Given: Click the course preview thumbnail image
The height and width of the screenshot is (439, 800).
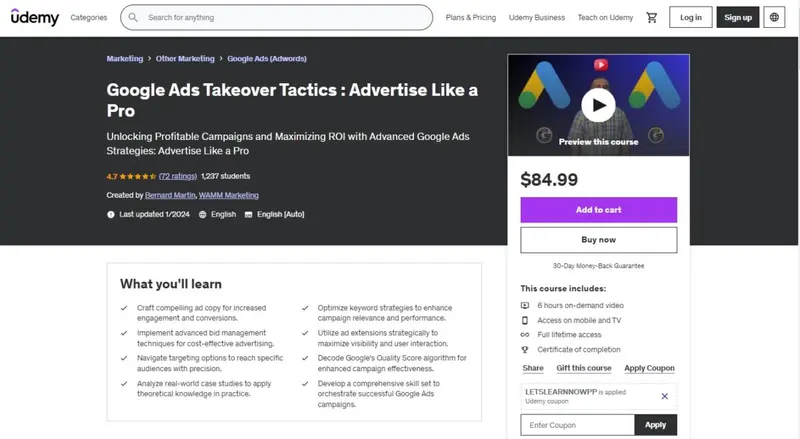Looking at the screenshot, I should 598,105.
